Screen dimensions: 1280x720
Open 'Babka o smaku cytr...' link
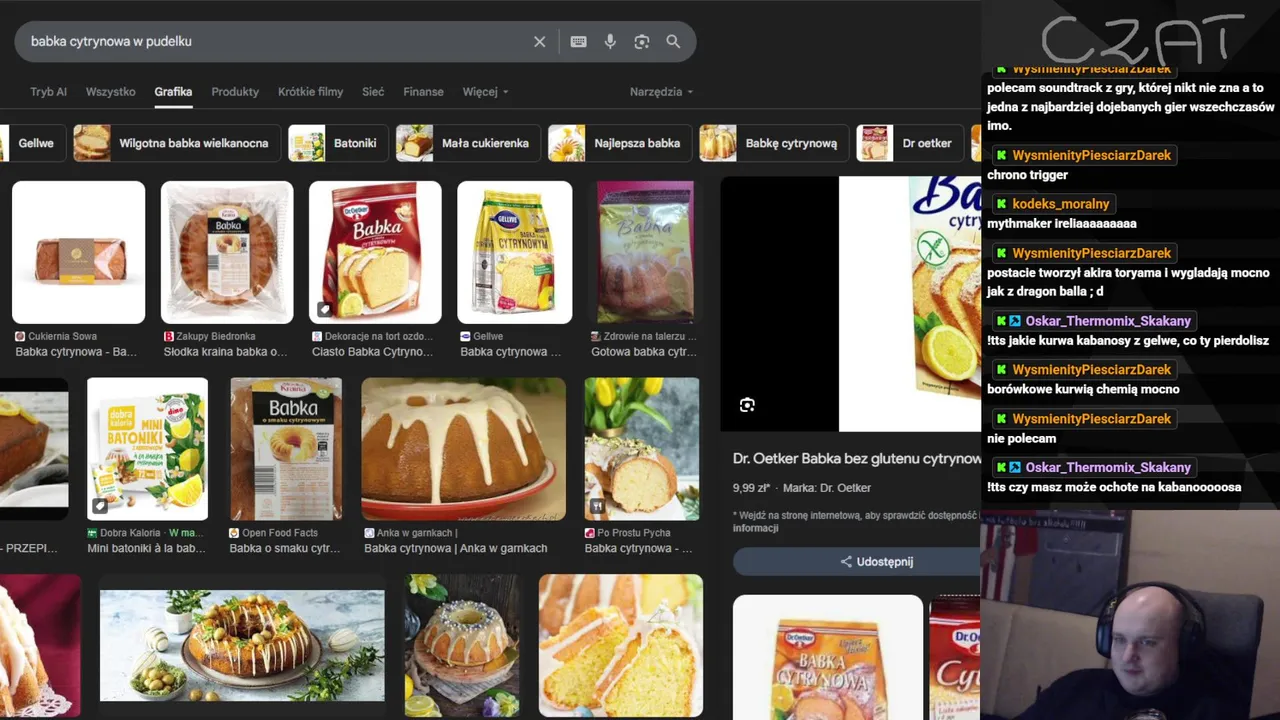click(284, 549)
